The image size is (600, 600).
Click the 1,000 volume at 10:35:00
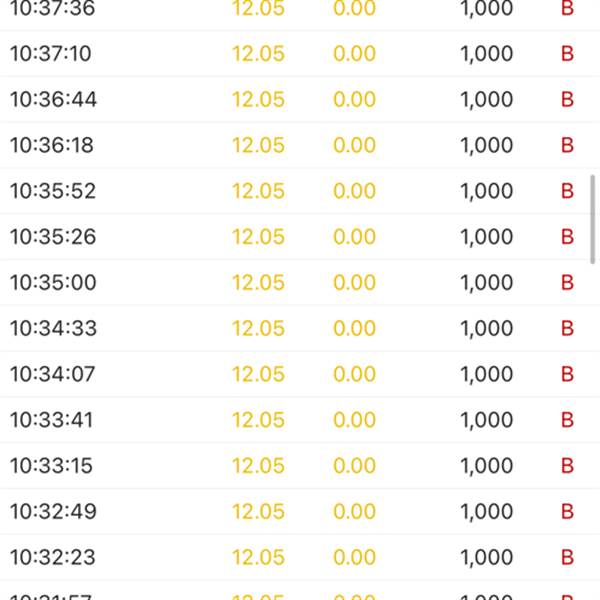(486, 283)
